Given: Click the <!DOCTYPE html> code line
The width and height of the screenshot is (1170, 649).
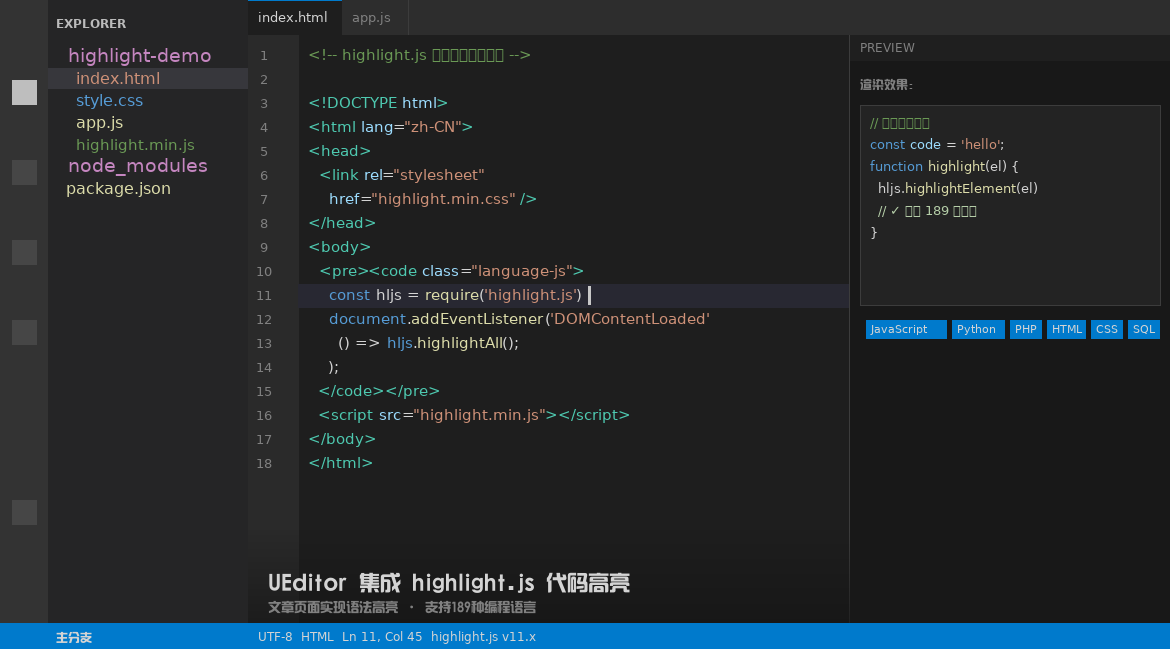Looking at the screenshot, I should 378,103.
